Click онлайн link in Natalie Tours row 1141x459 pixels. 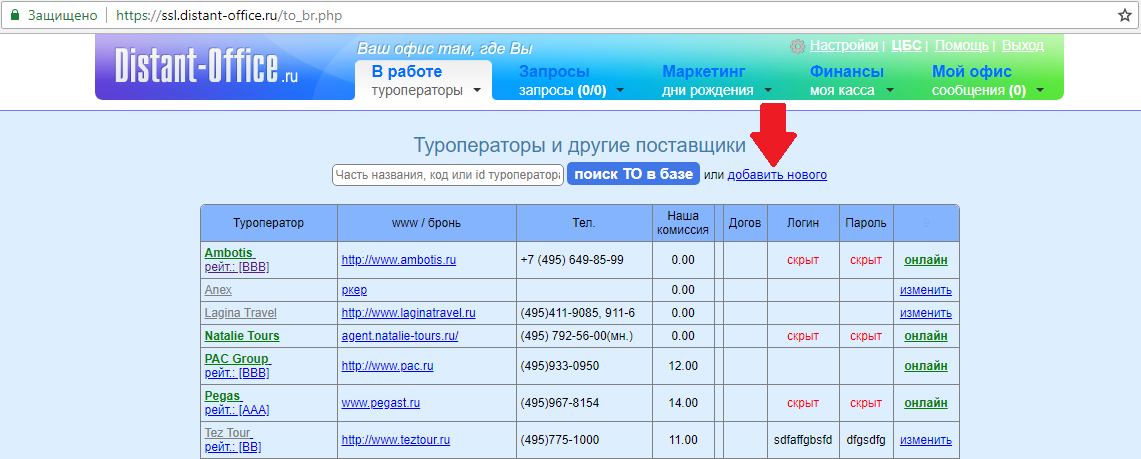pyautogui.click(x=926, y=336)
